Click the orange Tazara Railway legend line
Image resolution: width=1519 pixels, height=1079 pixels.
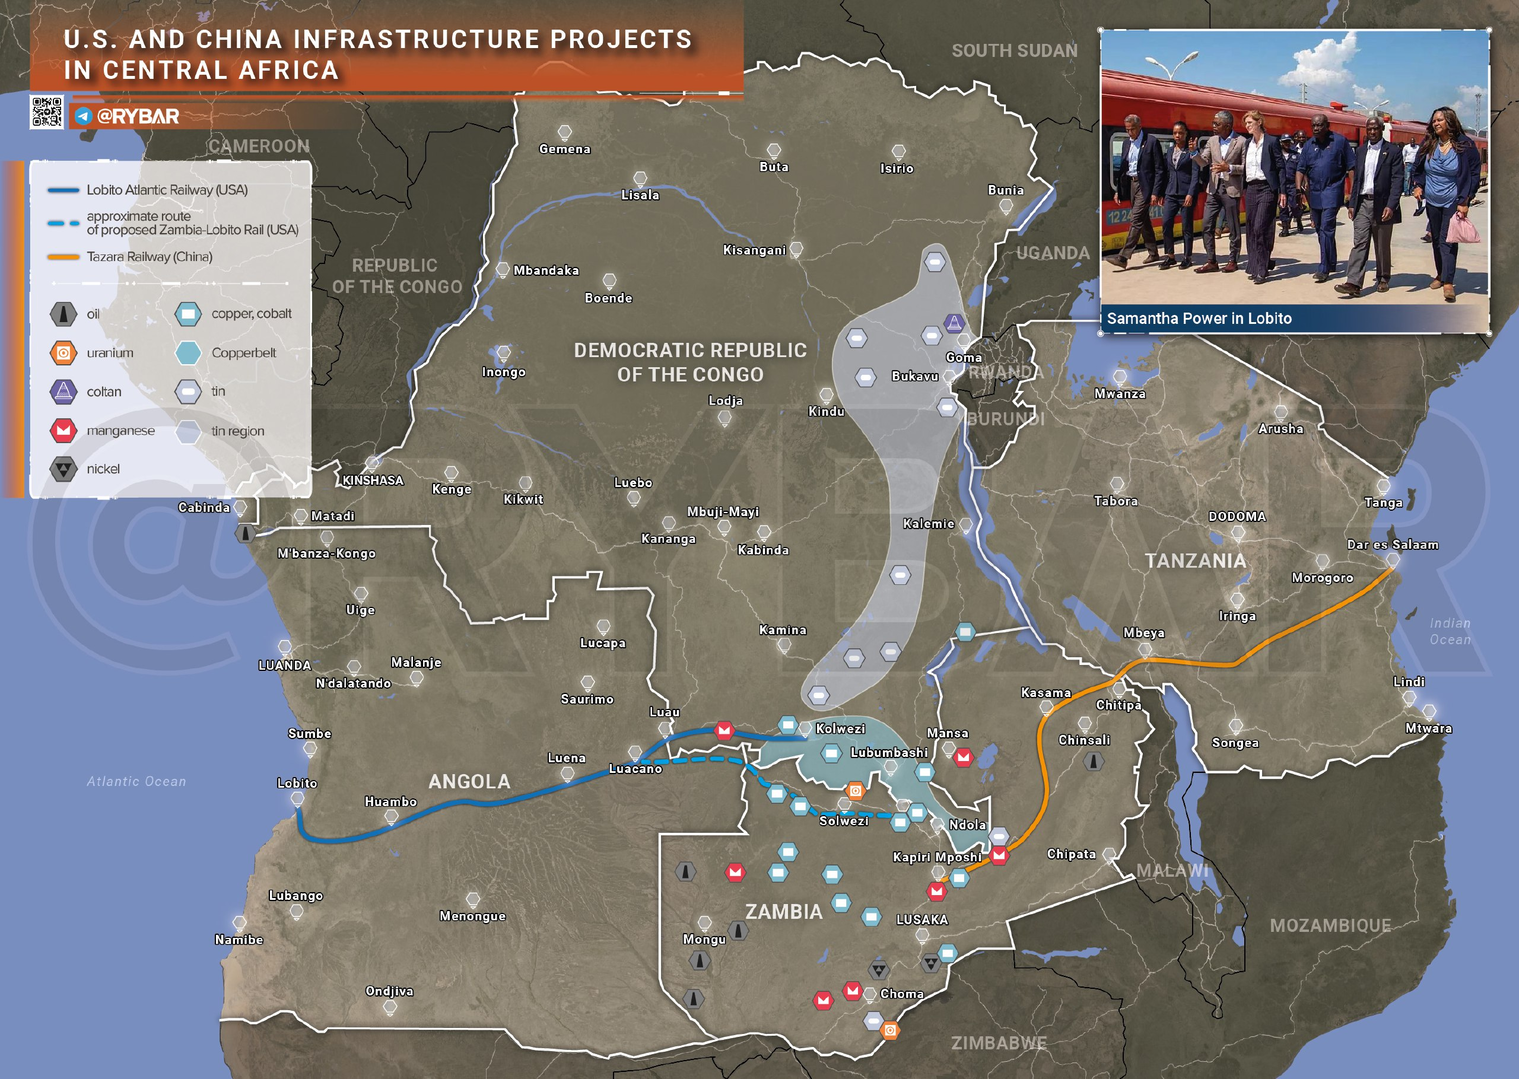point(63,257)
